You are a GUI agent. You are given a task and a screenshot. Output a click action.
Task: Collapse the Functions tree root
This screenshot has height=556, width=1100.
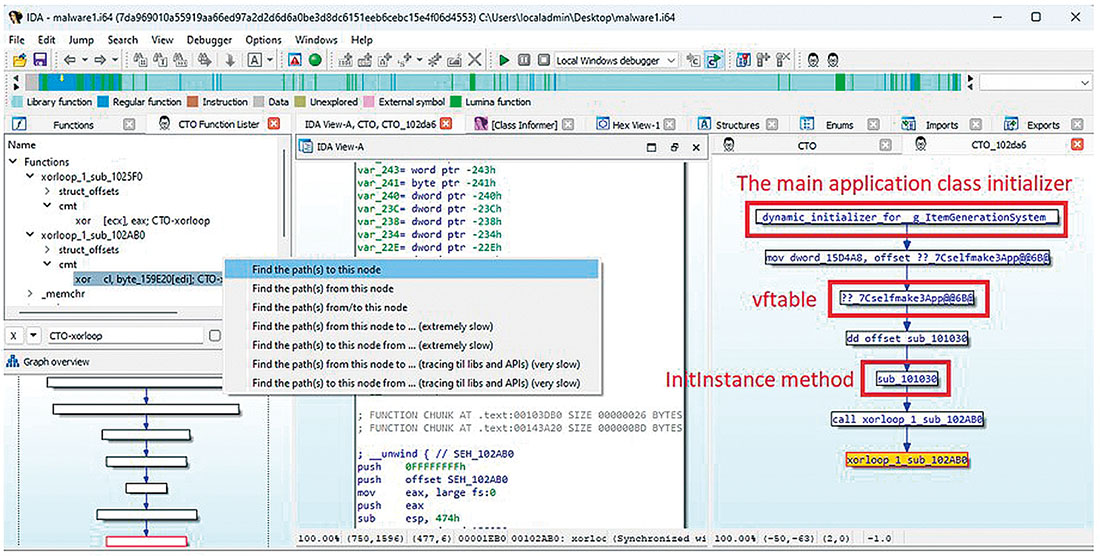(14, 161)
